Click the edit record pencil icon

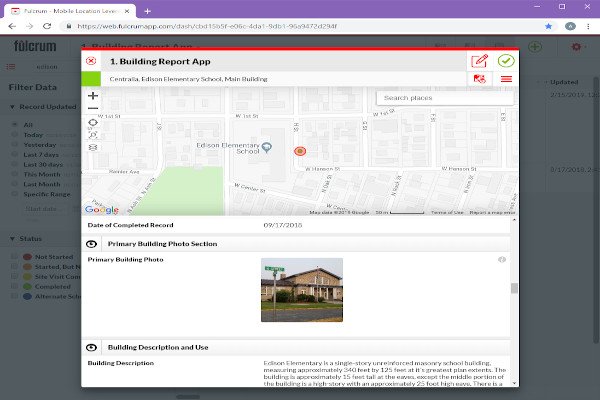(479, 61)
